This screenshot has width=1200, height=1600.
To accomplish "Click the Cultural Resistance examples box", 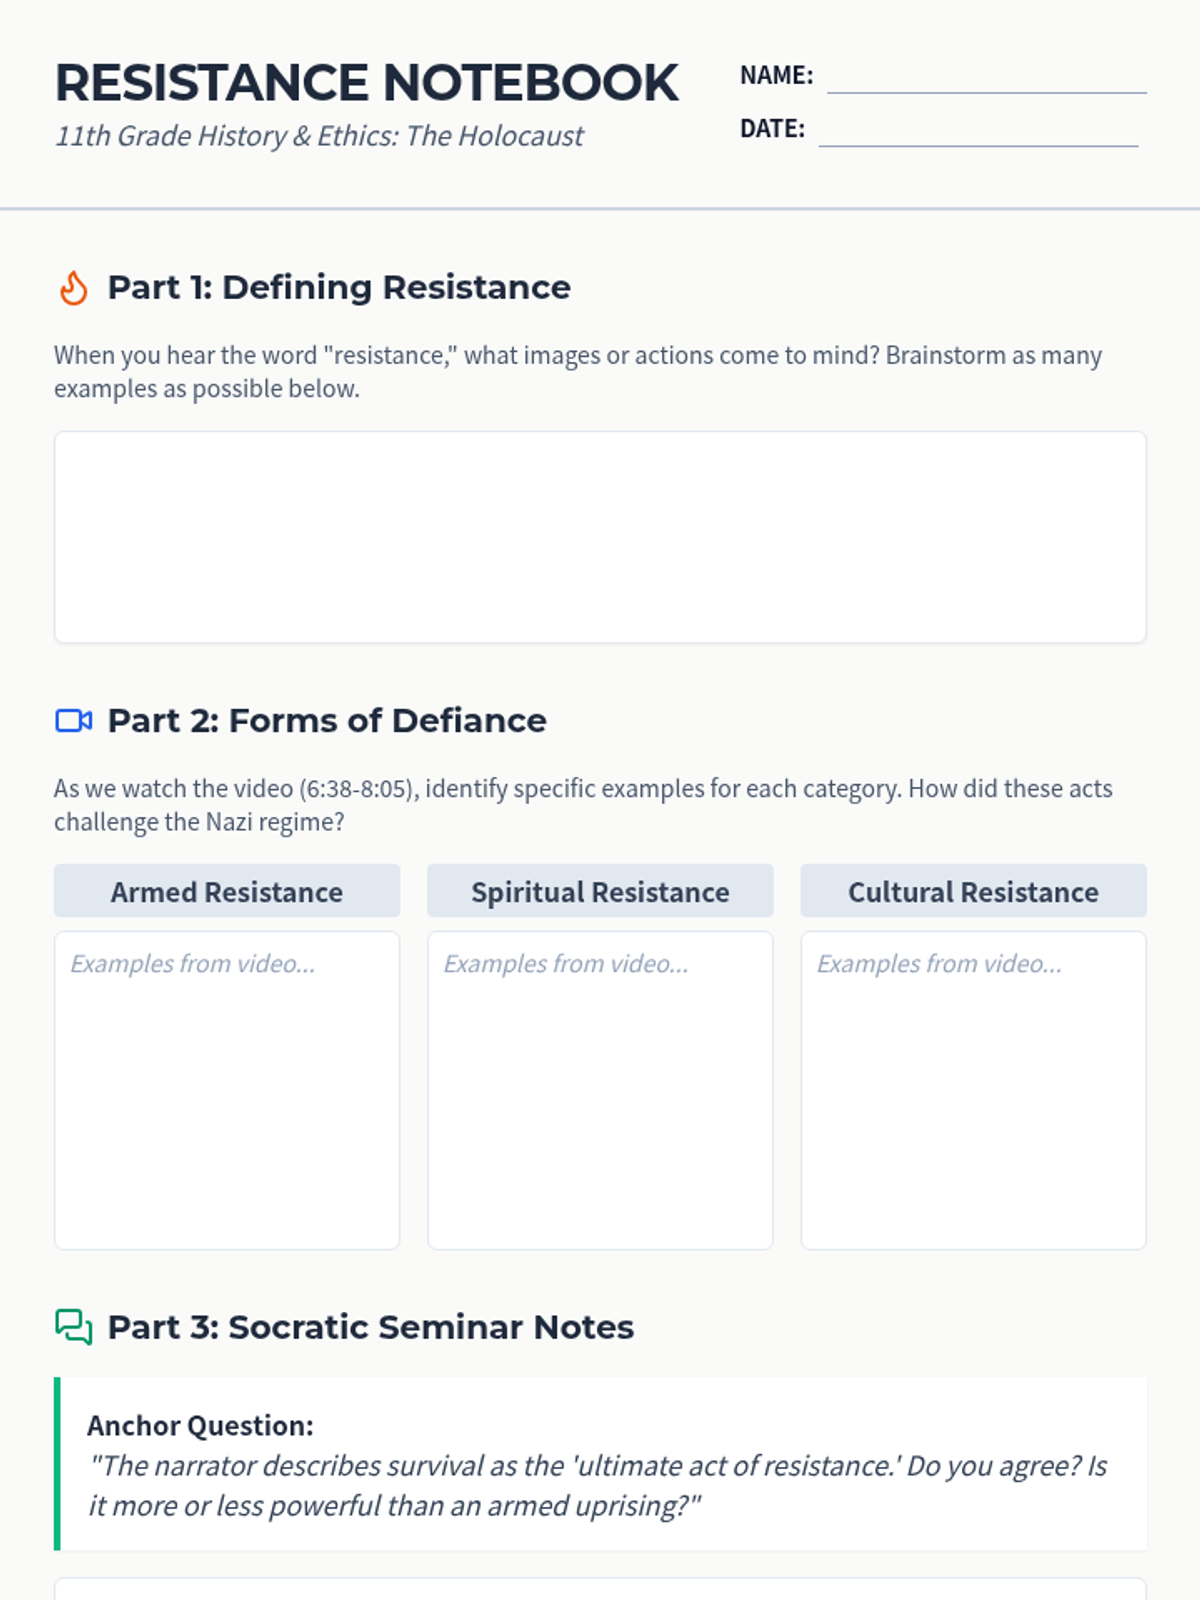I will [973, 1090].
